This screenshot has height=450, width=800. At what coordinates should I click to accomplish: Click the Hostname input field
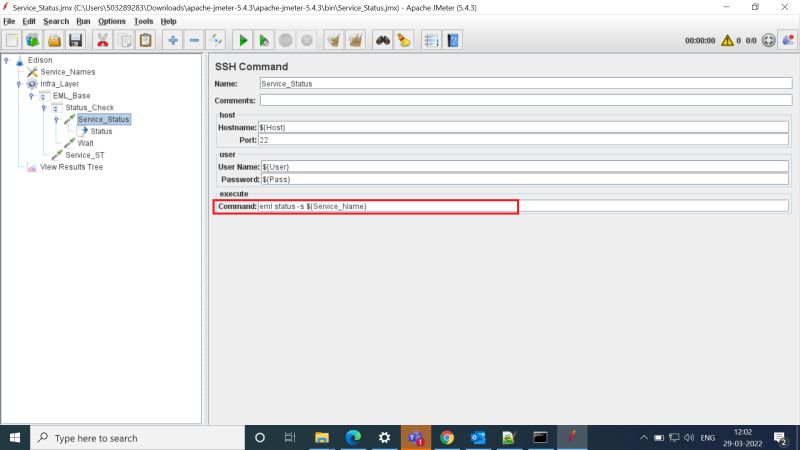(523, 128)
